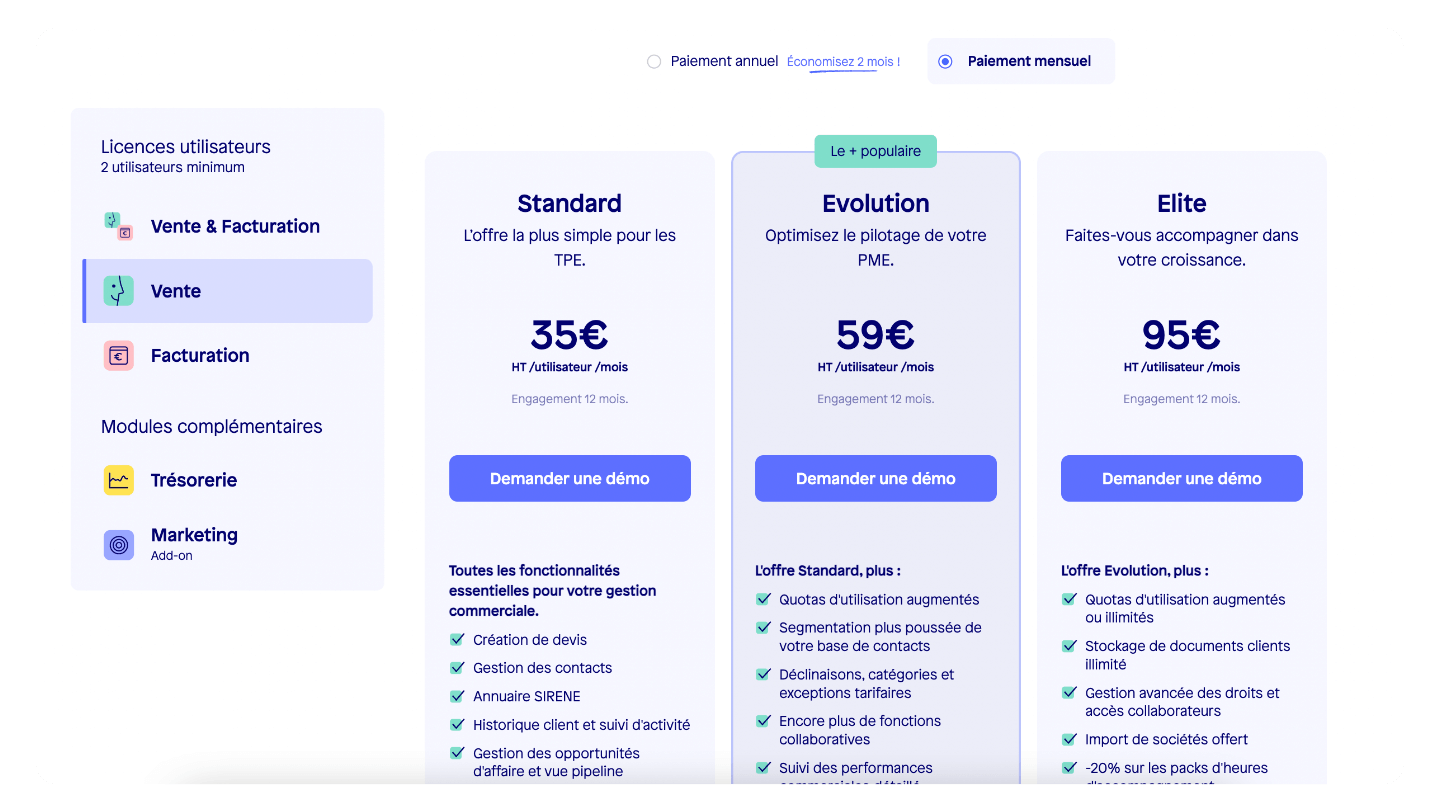The image size is (1440, 810).
Task: Click the Vente sidebar icon
Action: tap(119, 291)
